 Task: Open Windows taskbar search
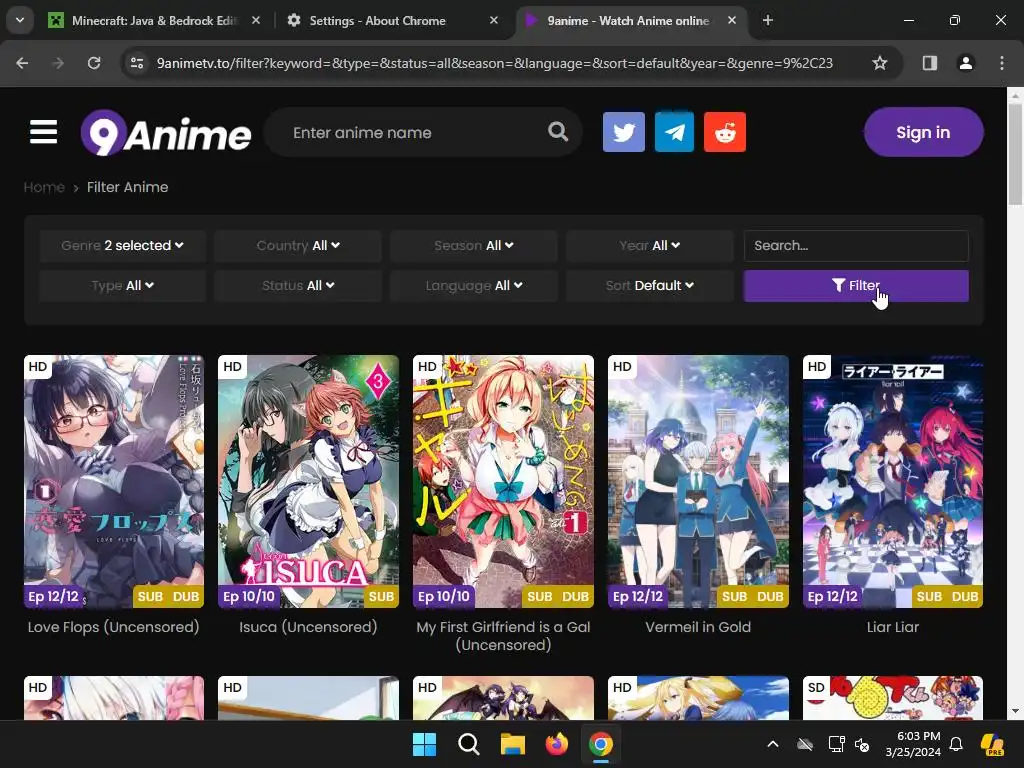[x=469, y=744]
